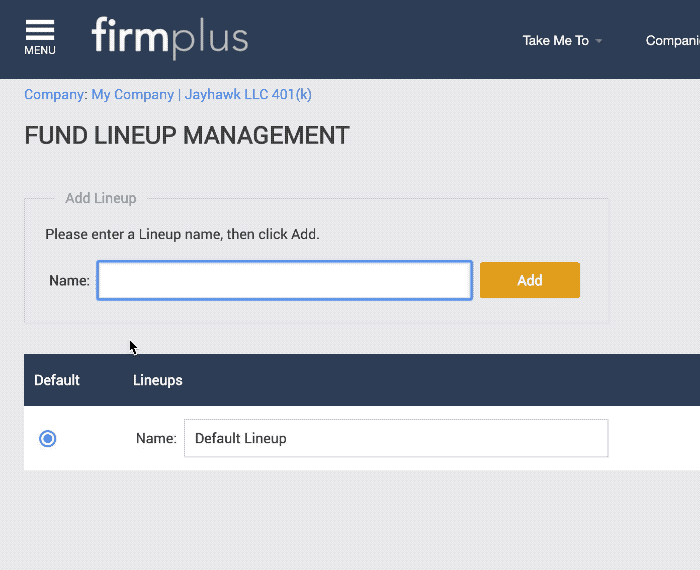Click the Lineups column header

click(x=158, y=380)
